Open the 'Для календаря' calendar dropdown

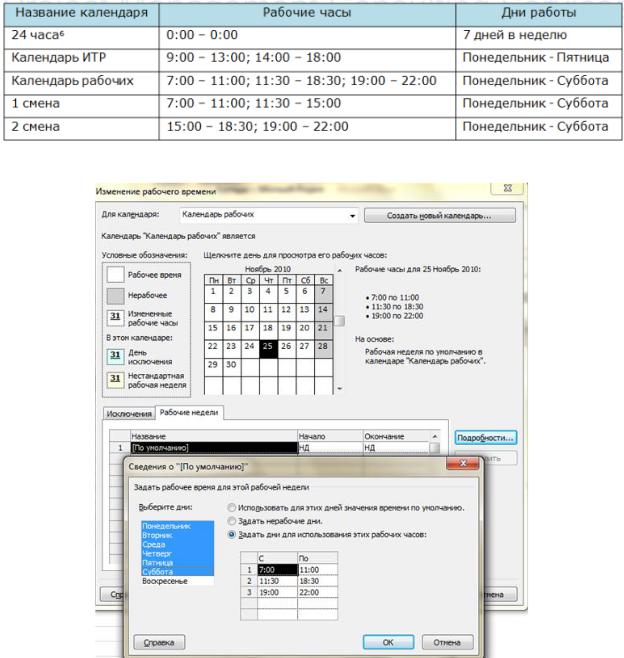click(269, 215)
